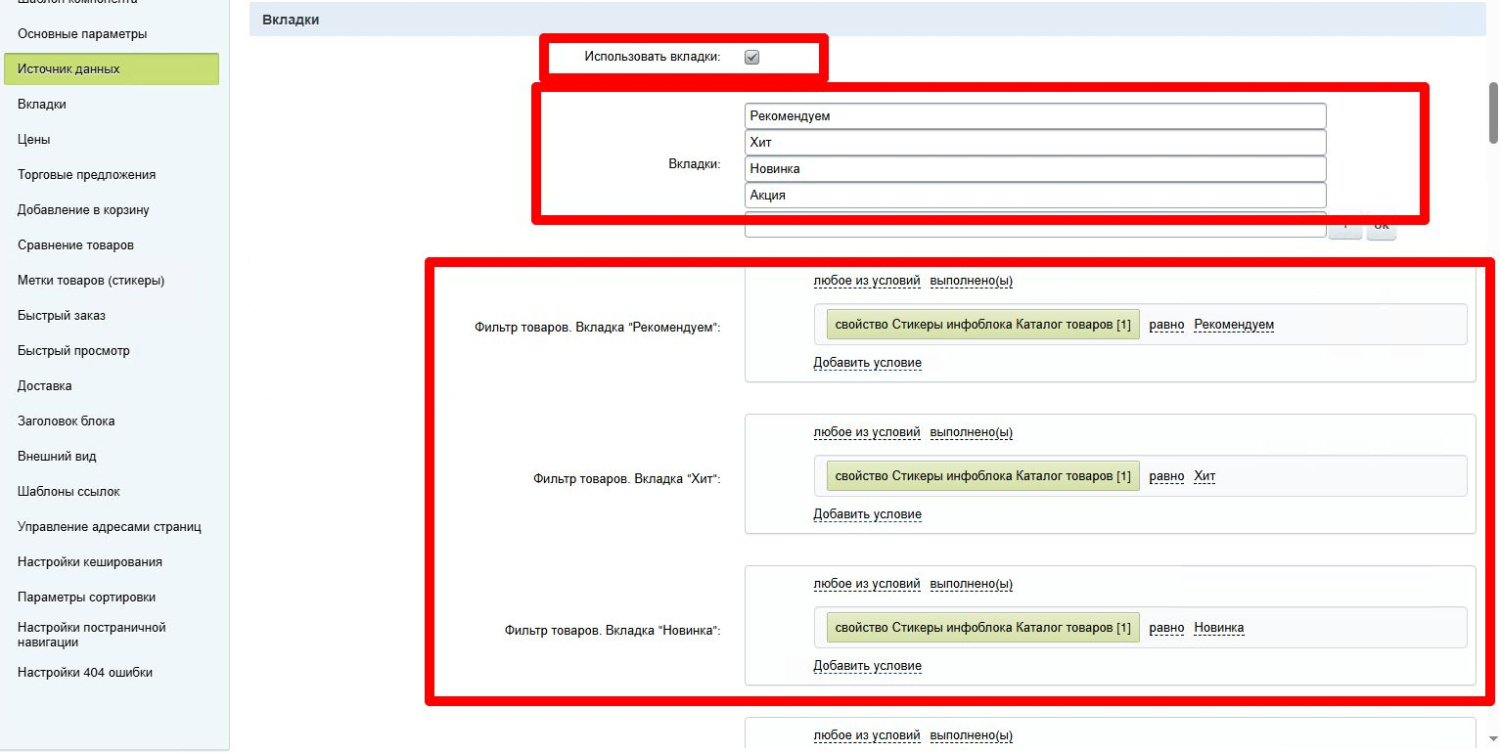Image resolution: width=1500 pixels, height=753 pixels.
Task: Click "Добавить условие" in the Хит filter
Action: point(867,514)
